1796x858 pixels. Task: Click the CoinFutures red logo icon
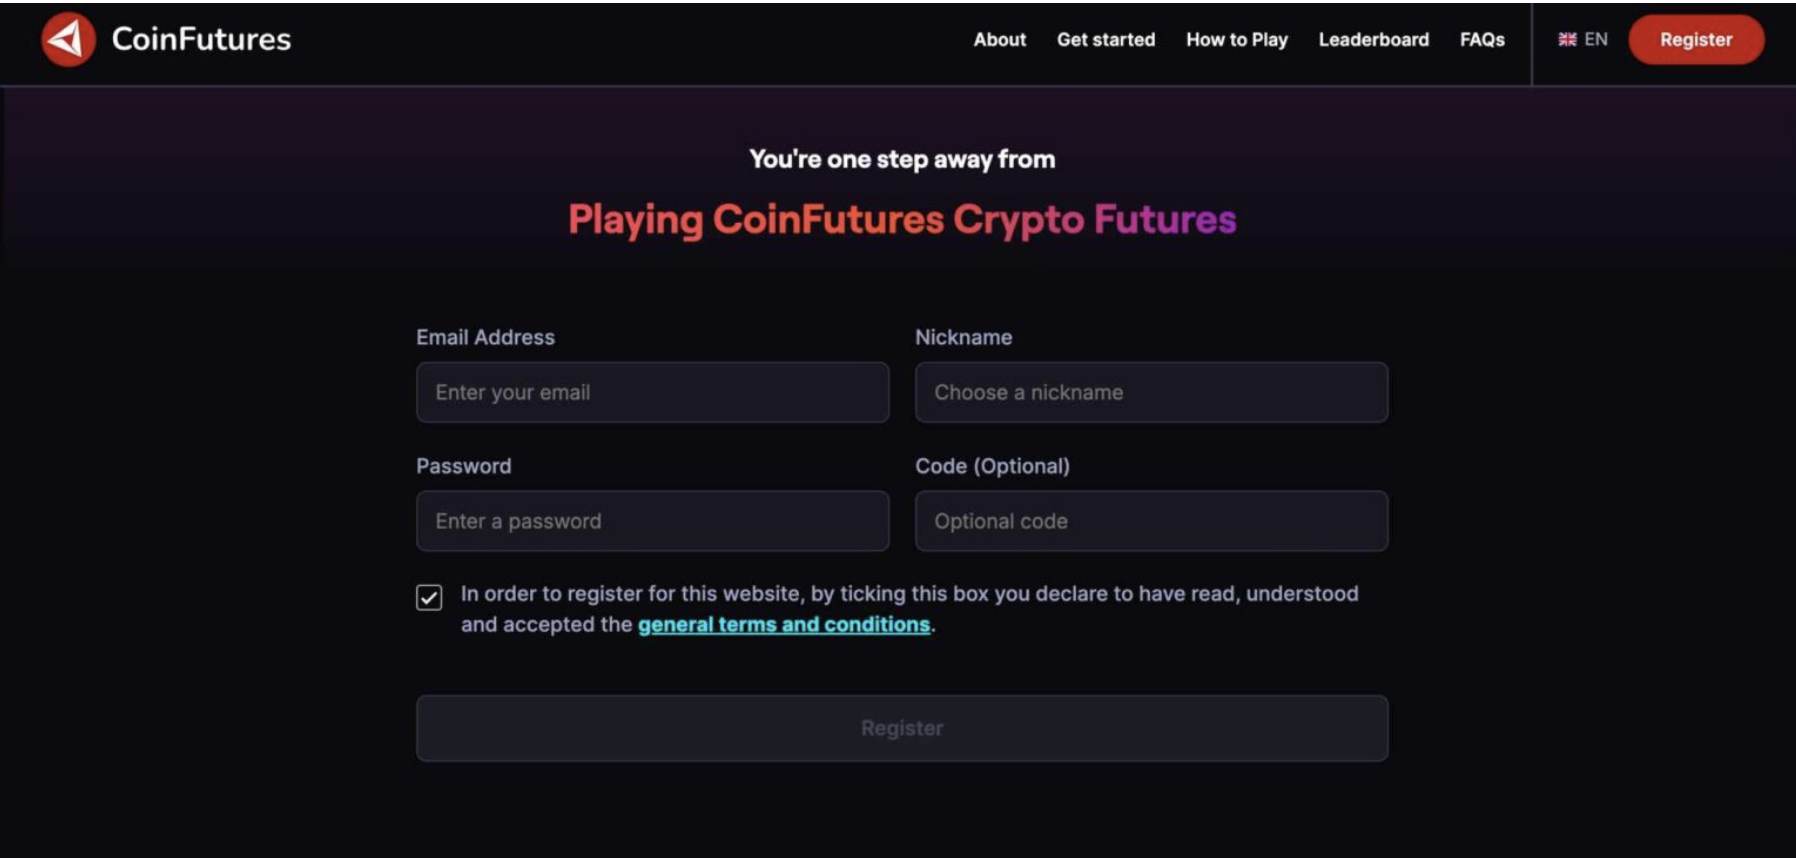click(x=68, y=40)
